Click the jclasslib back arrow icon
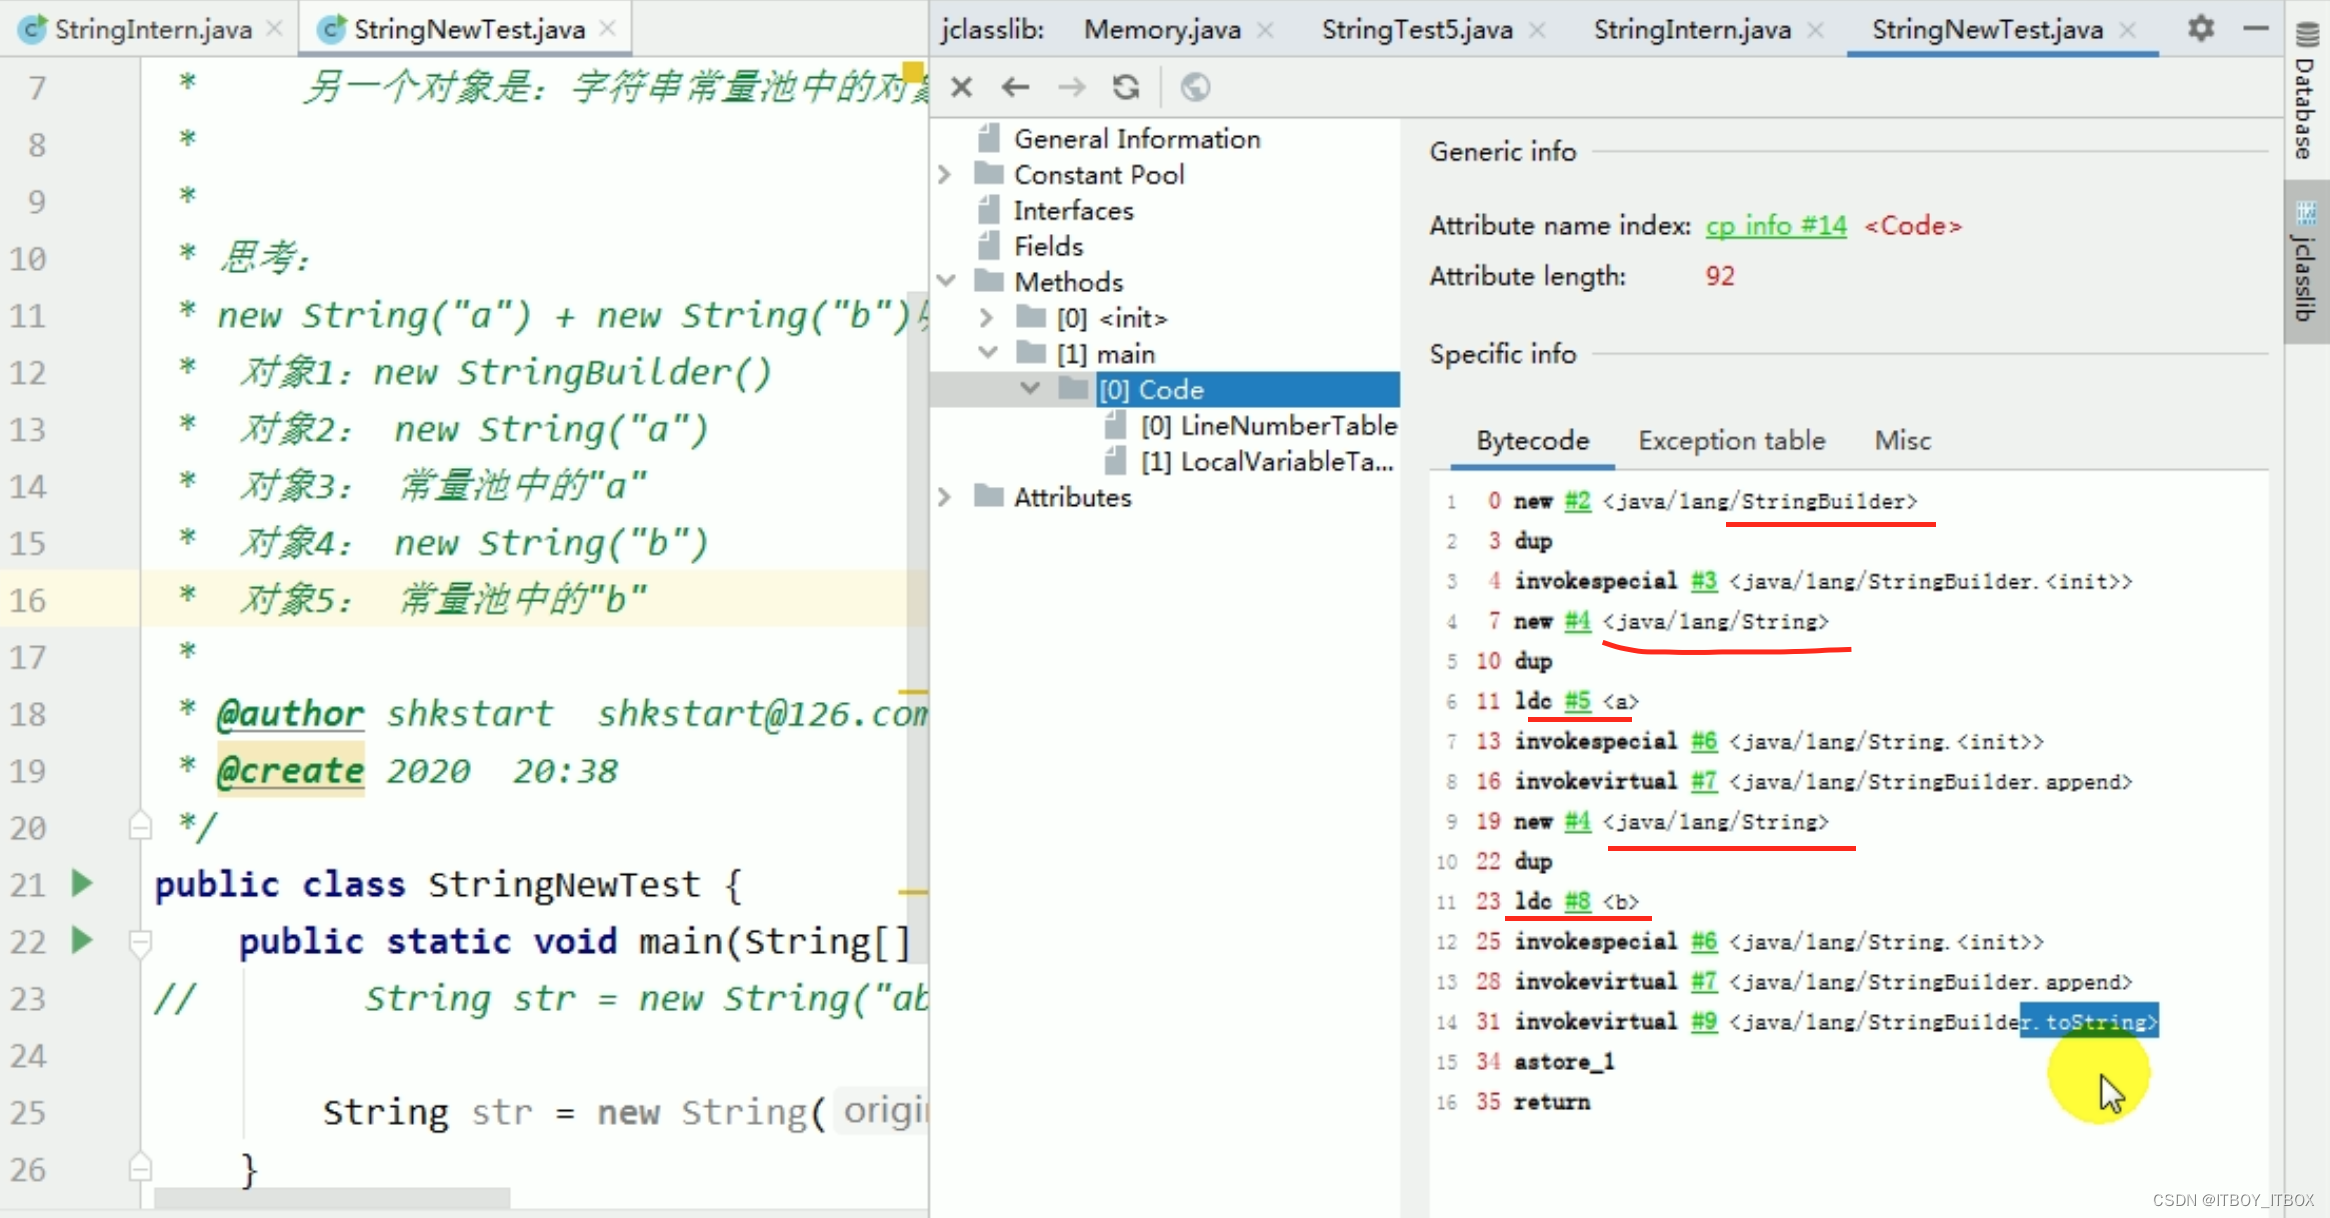The image size is (2330, 1218). [1015, 88]
